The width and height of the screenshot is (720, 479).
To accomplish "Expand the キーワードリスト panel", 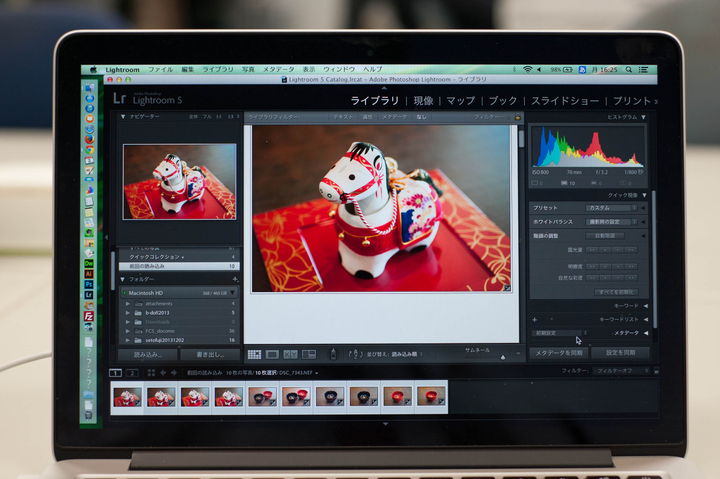I will pos(646,319).
